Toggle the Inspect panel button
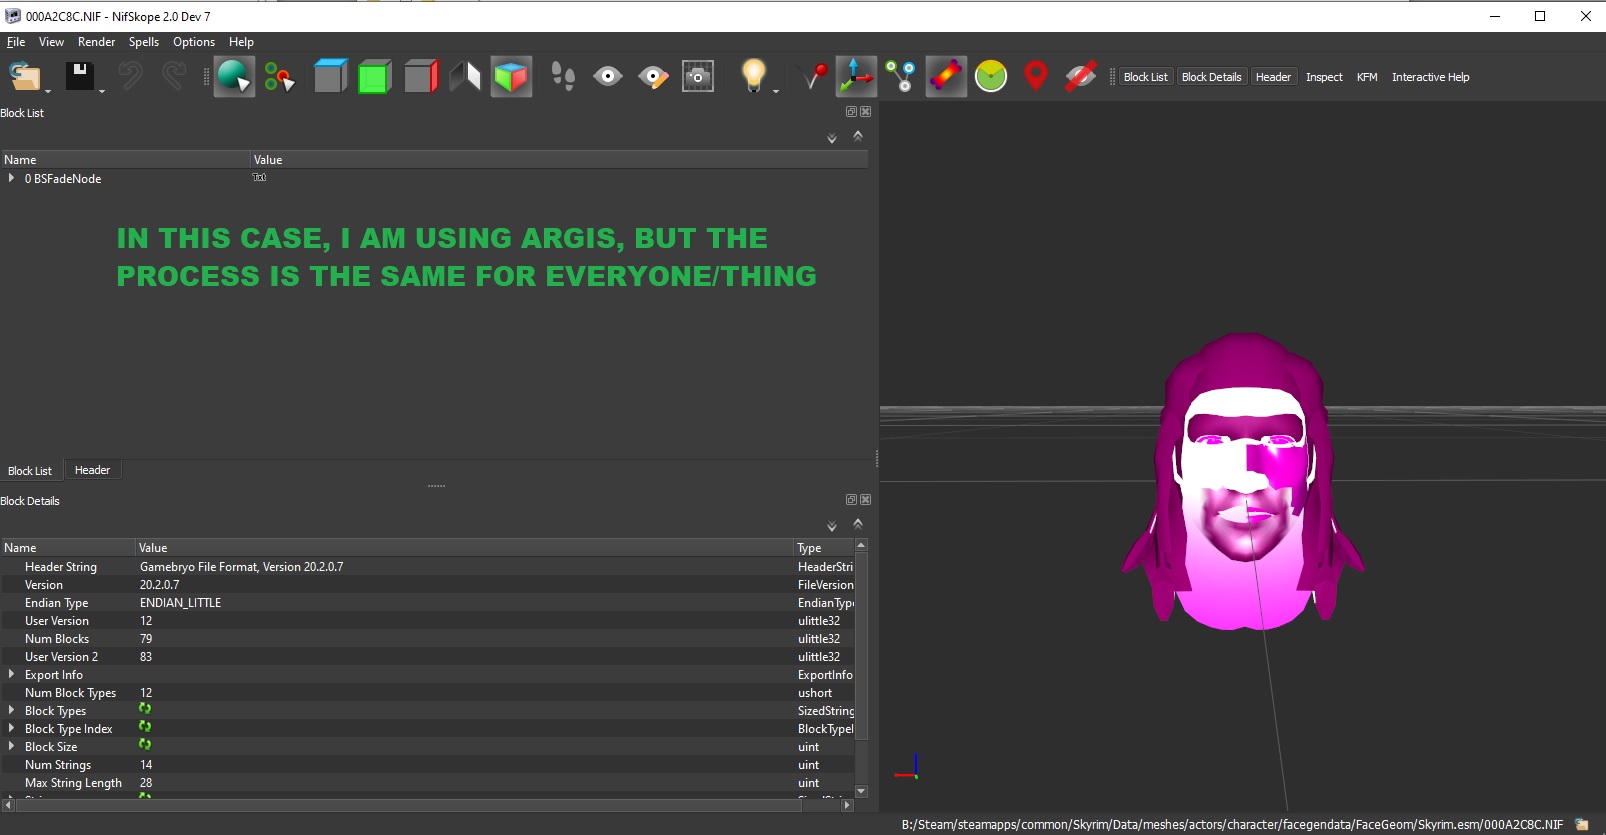The height and width of the screenshot is (835, 1606). click(1324, 77)
